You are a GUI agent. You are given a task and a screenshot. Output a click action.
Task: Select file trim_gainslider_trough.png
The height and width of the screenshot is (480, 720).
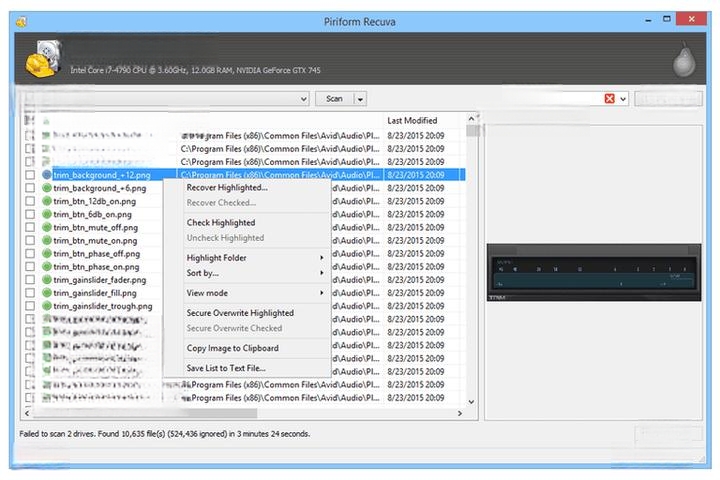(103, 306)
